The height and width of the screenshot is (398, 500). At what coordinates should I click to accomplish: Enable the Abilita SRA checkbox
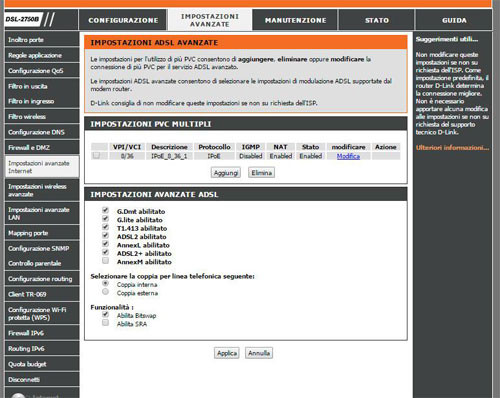click(x=106, y=322)
